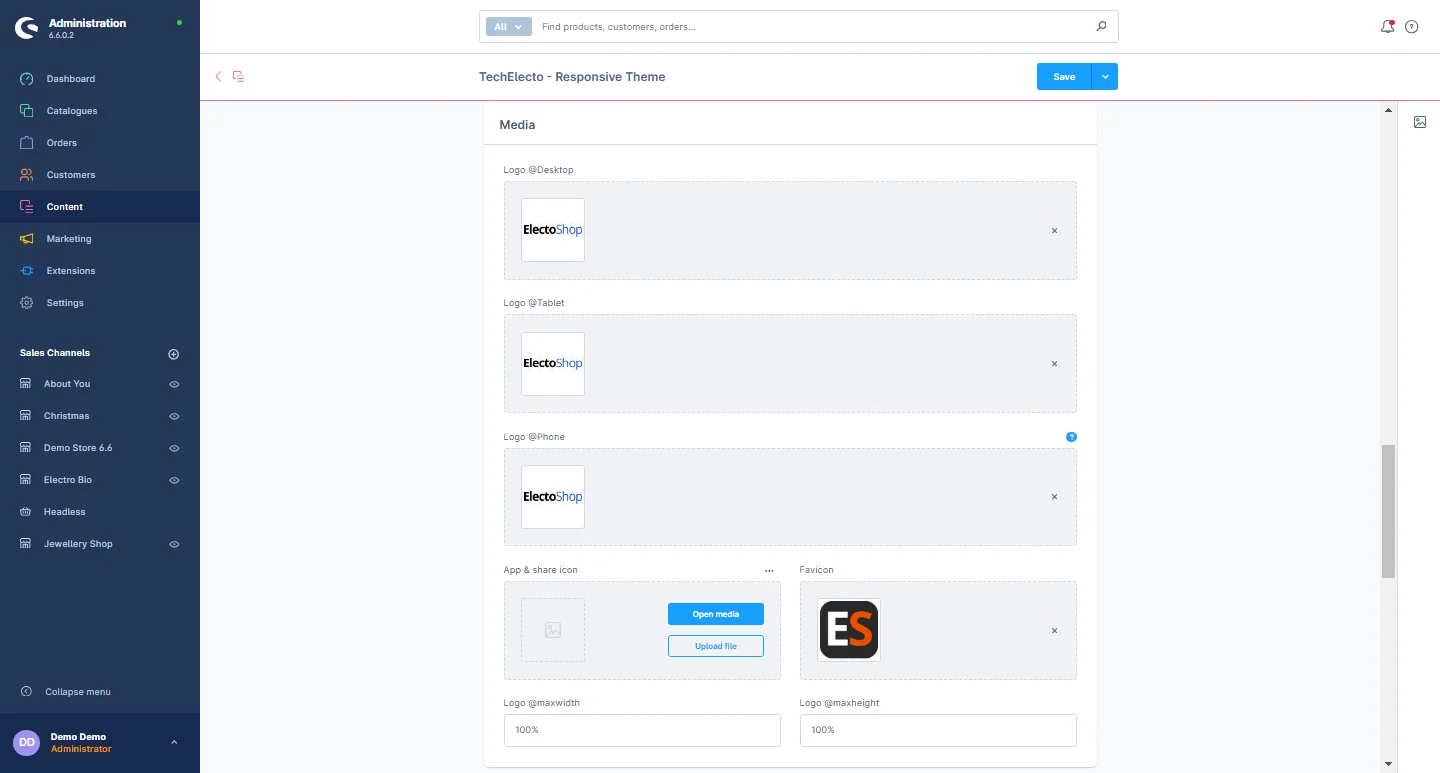Expand the Demo Demo user menu
Screen dimensions: 1440x773
pos(174,742)
